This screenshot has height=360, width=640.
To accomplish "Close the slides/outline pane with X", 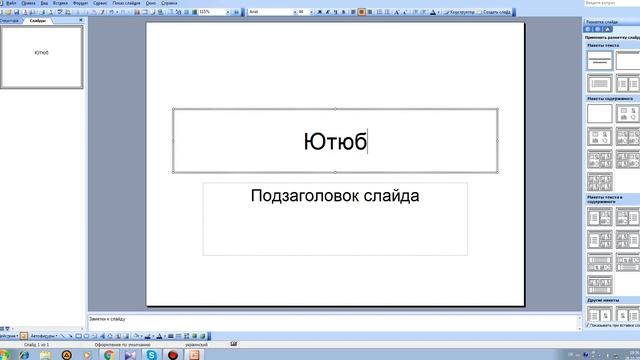I will coord(81,20).
